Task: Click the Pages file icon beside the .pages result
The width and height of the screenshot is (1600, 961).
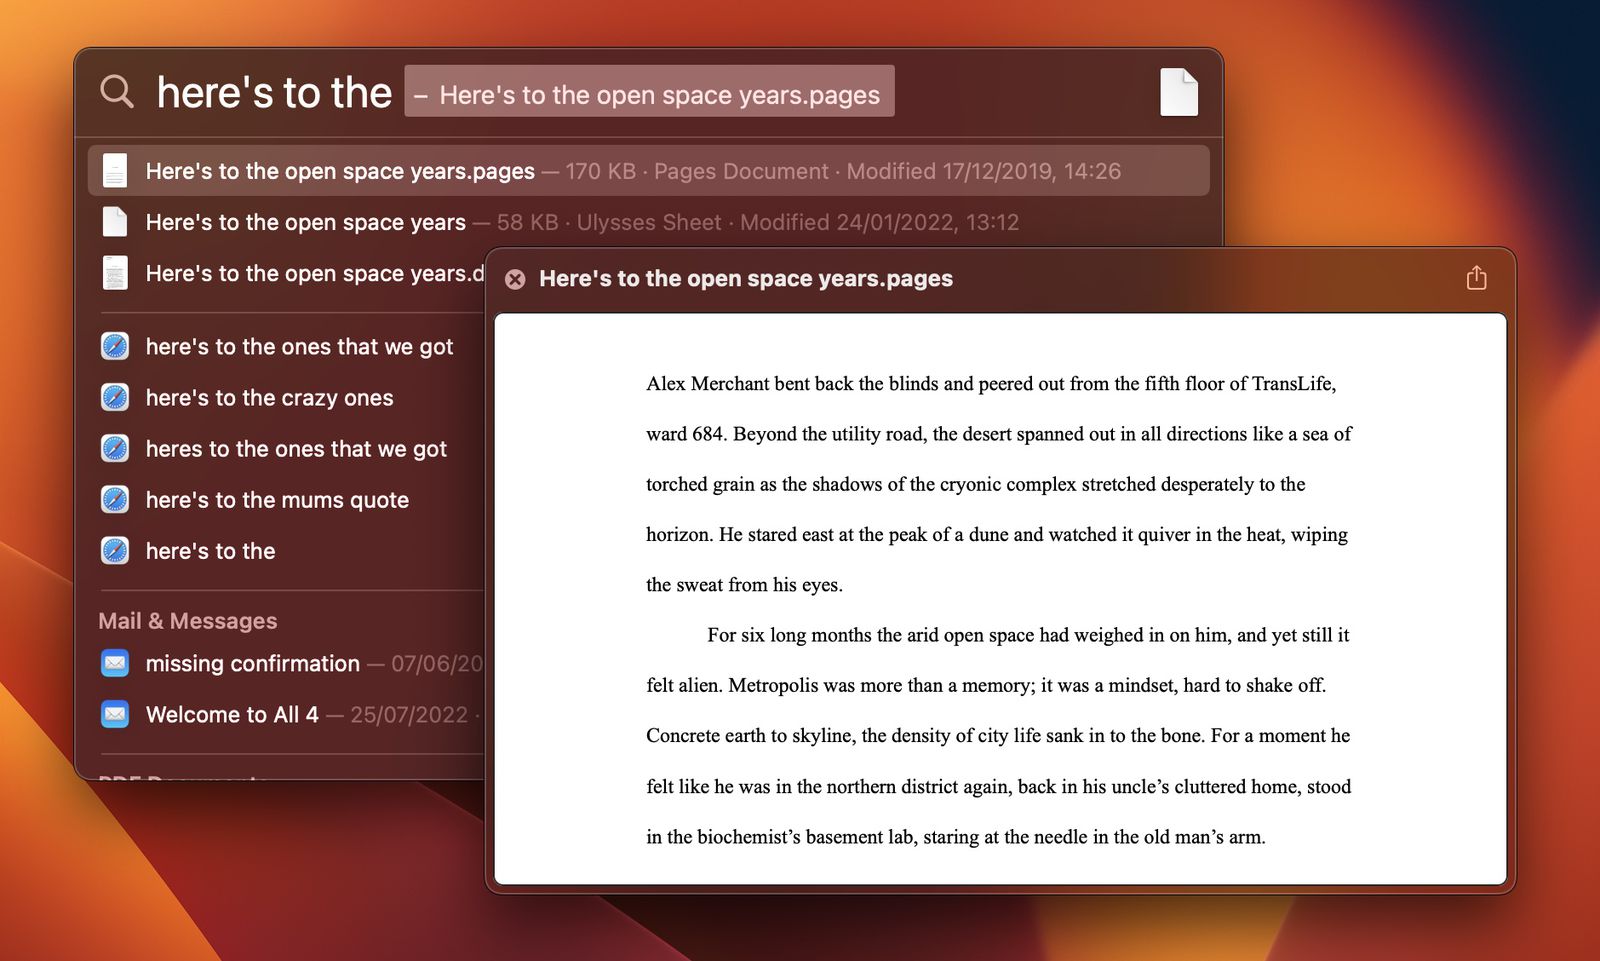Action: (114, 170)
